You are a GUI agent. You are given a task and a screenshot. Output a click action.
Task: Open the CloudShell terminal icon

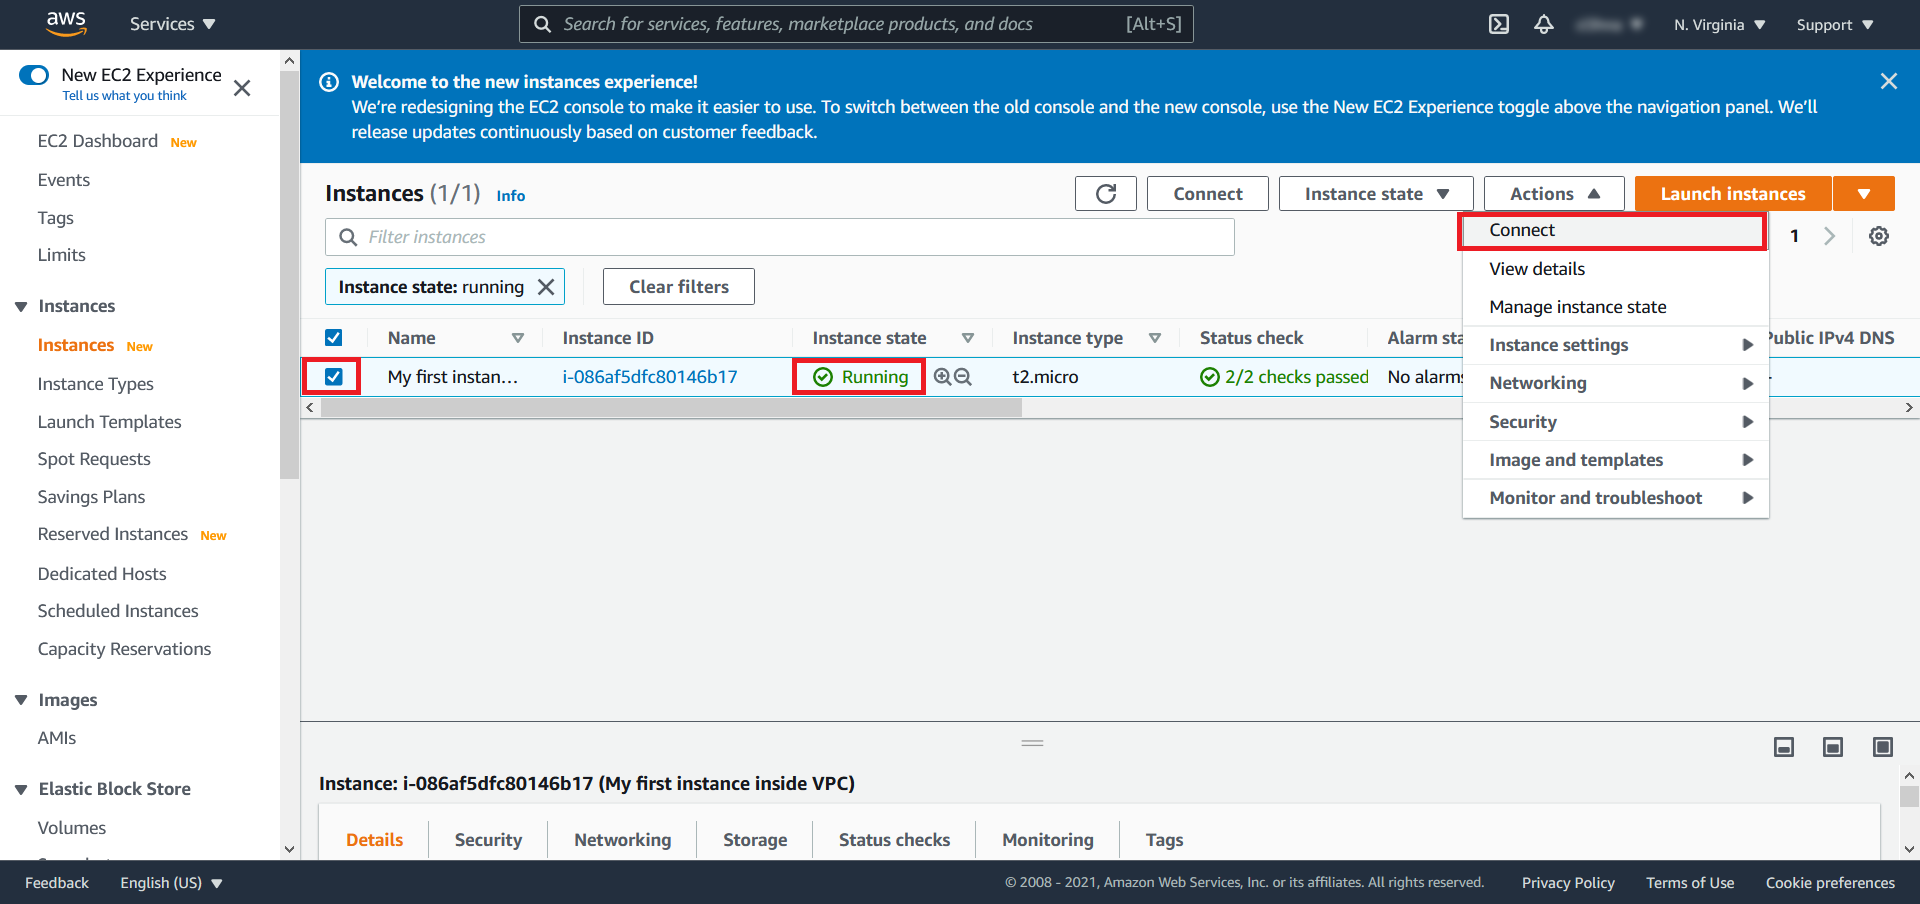(1498, 24)
